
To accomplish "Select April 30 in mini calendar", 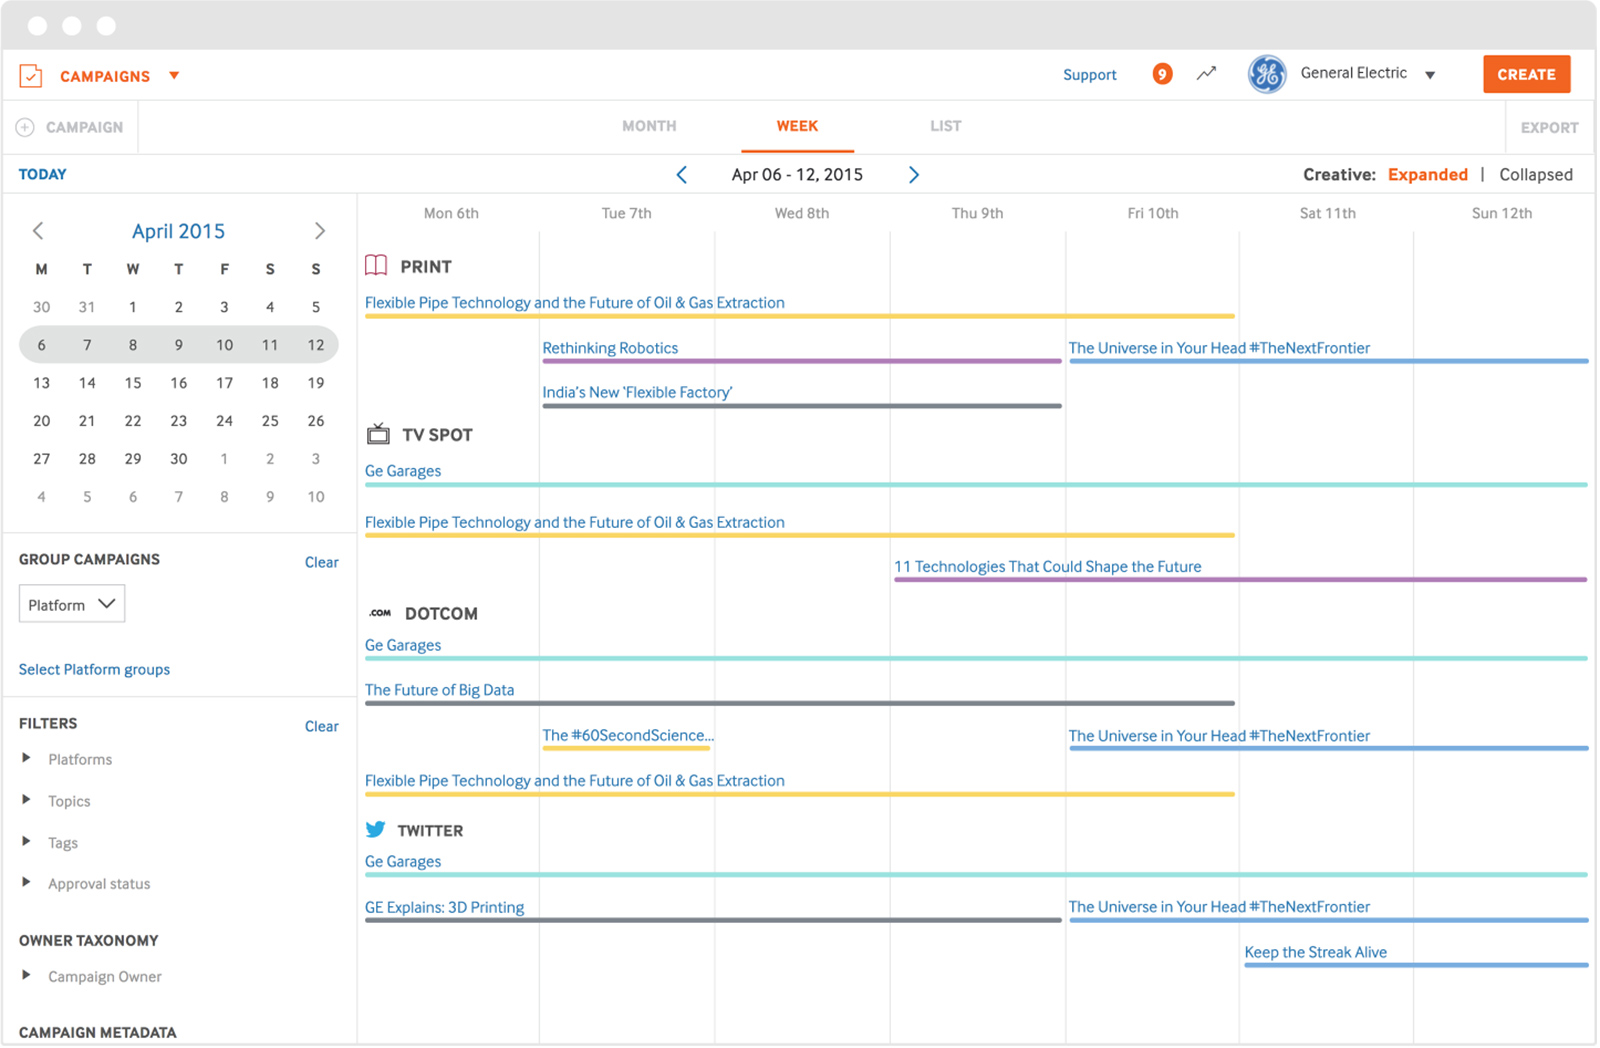I will click(x=178, y=459).
